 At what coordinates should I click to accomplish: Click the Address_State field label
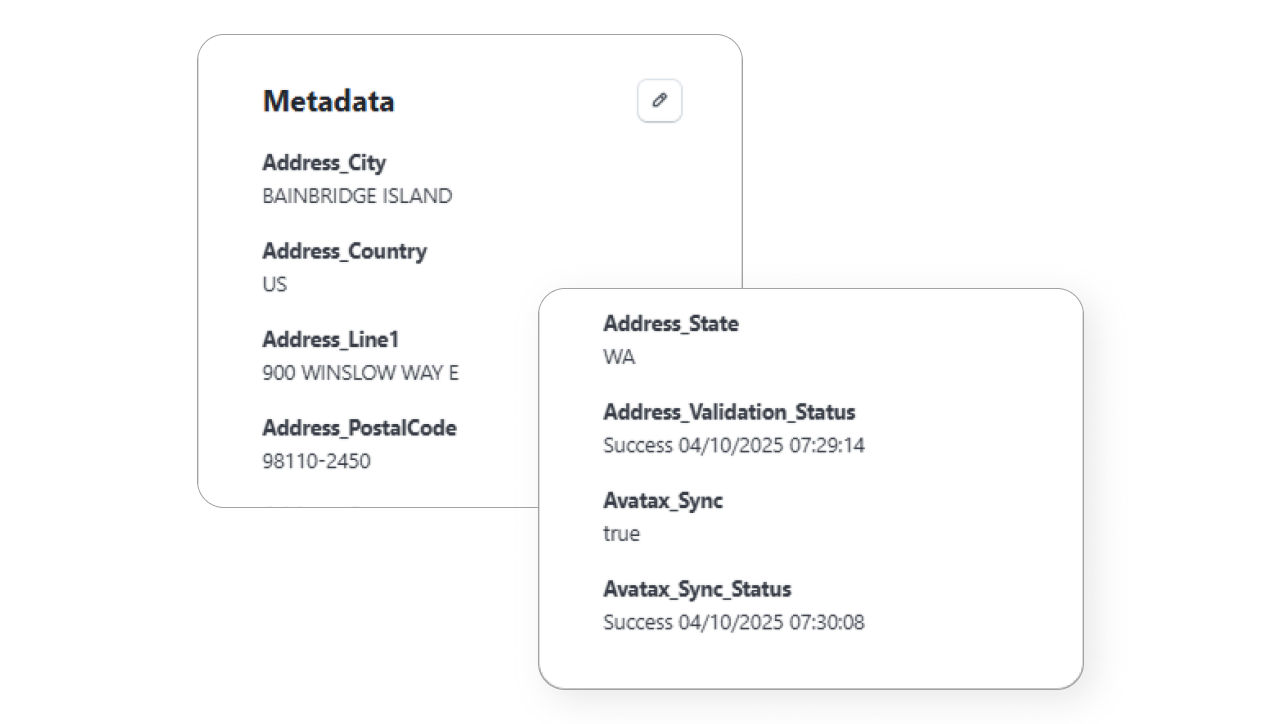pos(671,324)
